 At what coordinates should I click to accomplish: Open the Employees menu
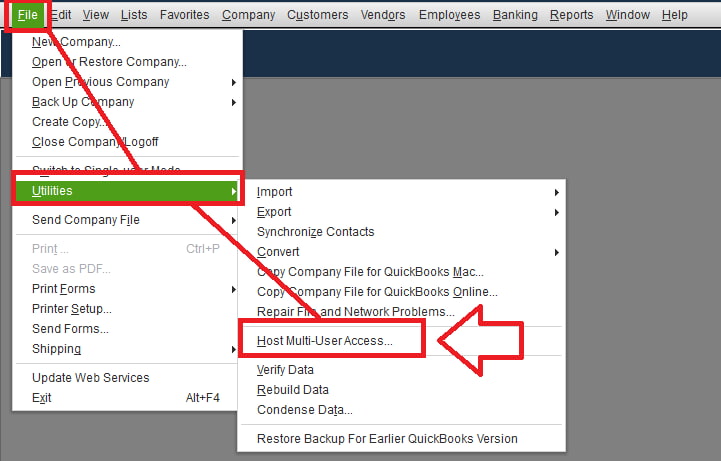tap(449, 15)
